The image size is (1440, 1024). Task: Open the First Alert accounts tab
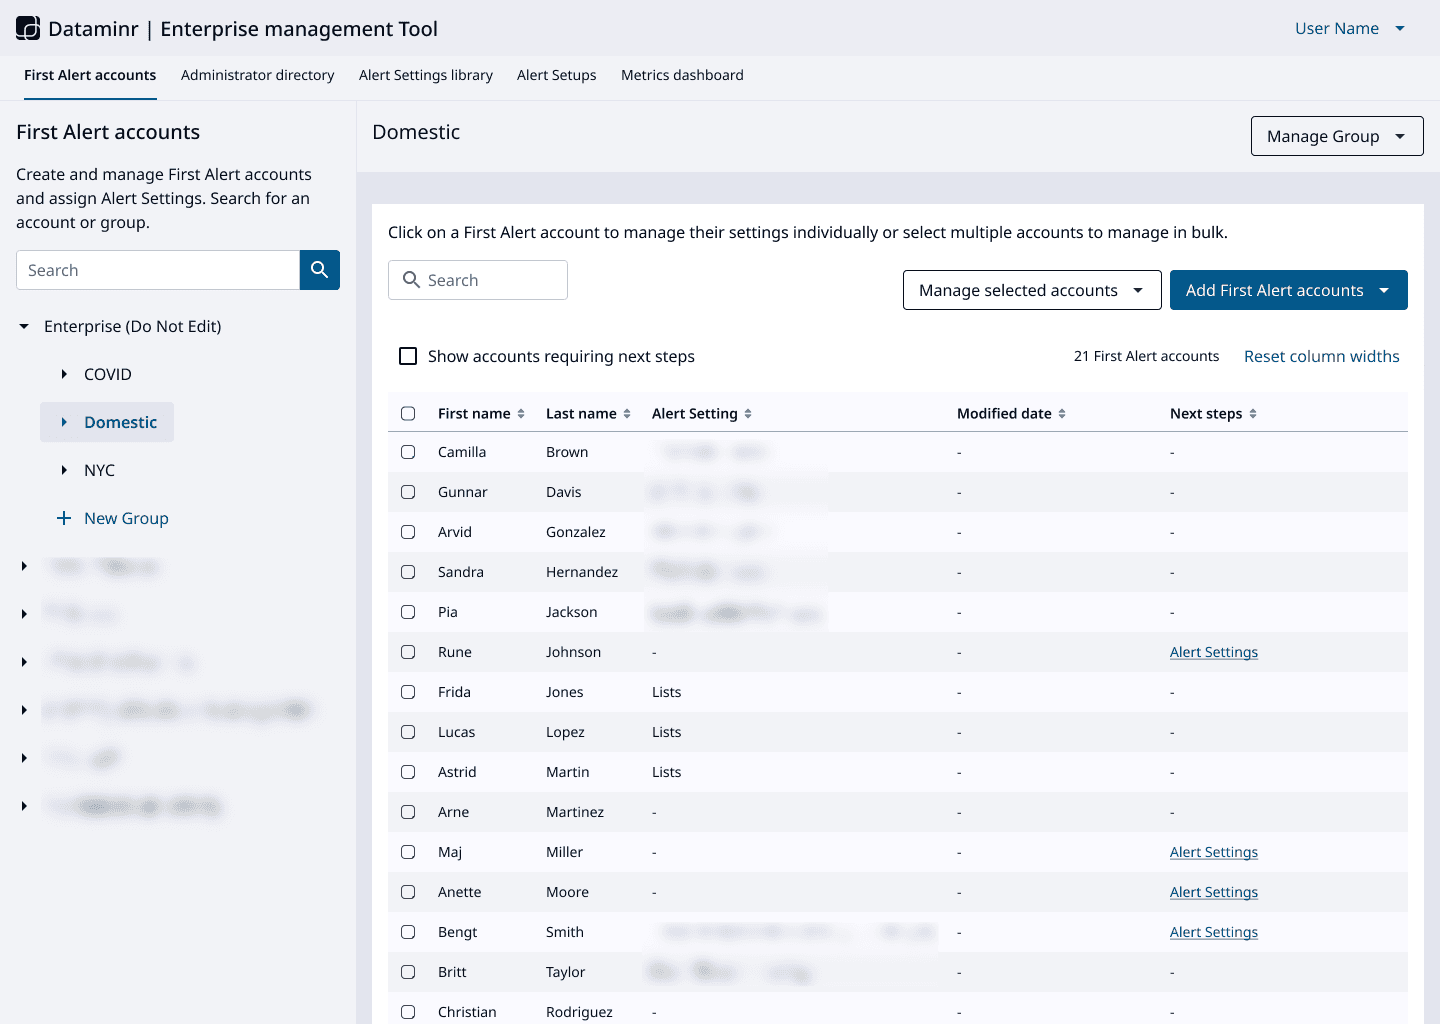click(x=90, y=75)
